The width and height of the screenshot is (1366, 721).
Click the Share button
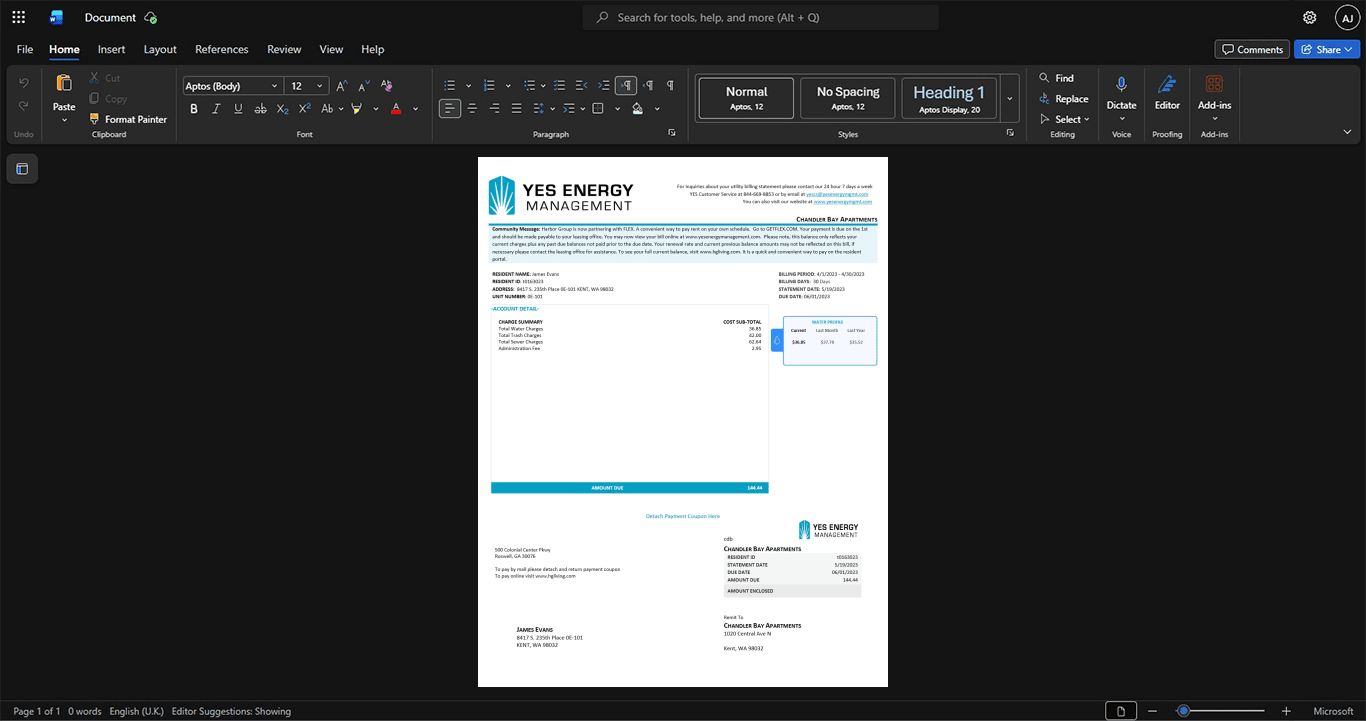click(1327, 49)
